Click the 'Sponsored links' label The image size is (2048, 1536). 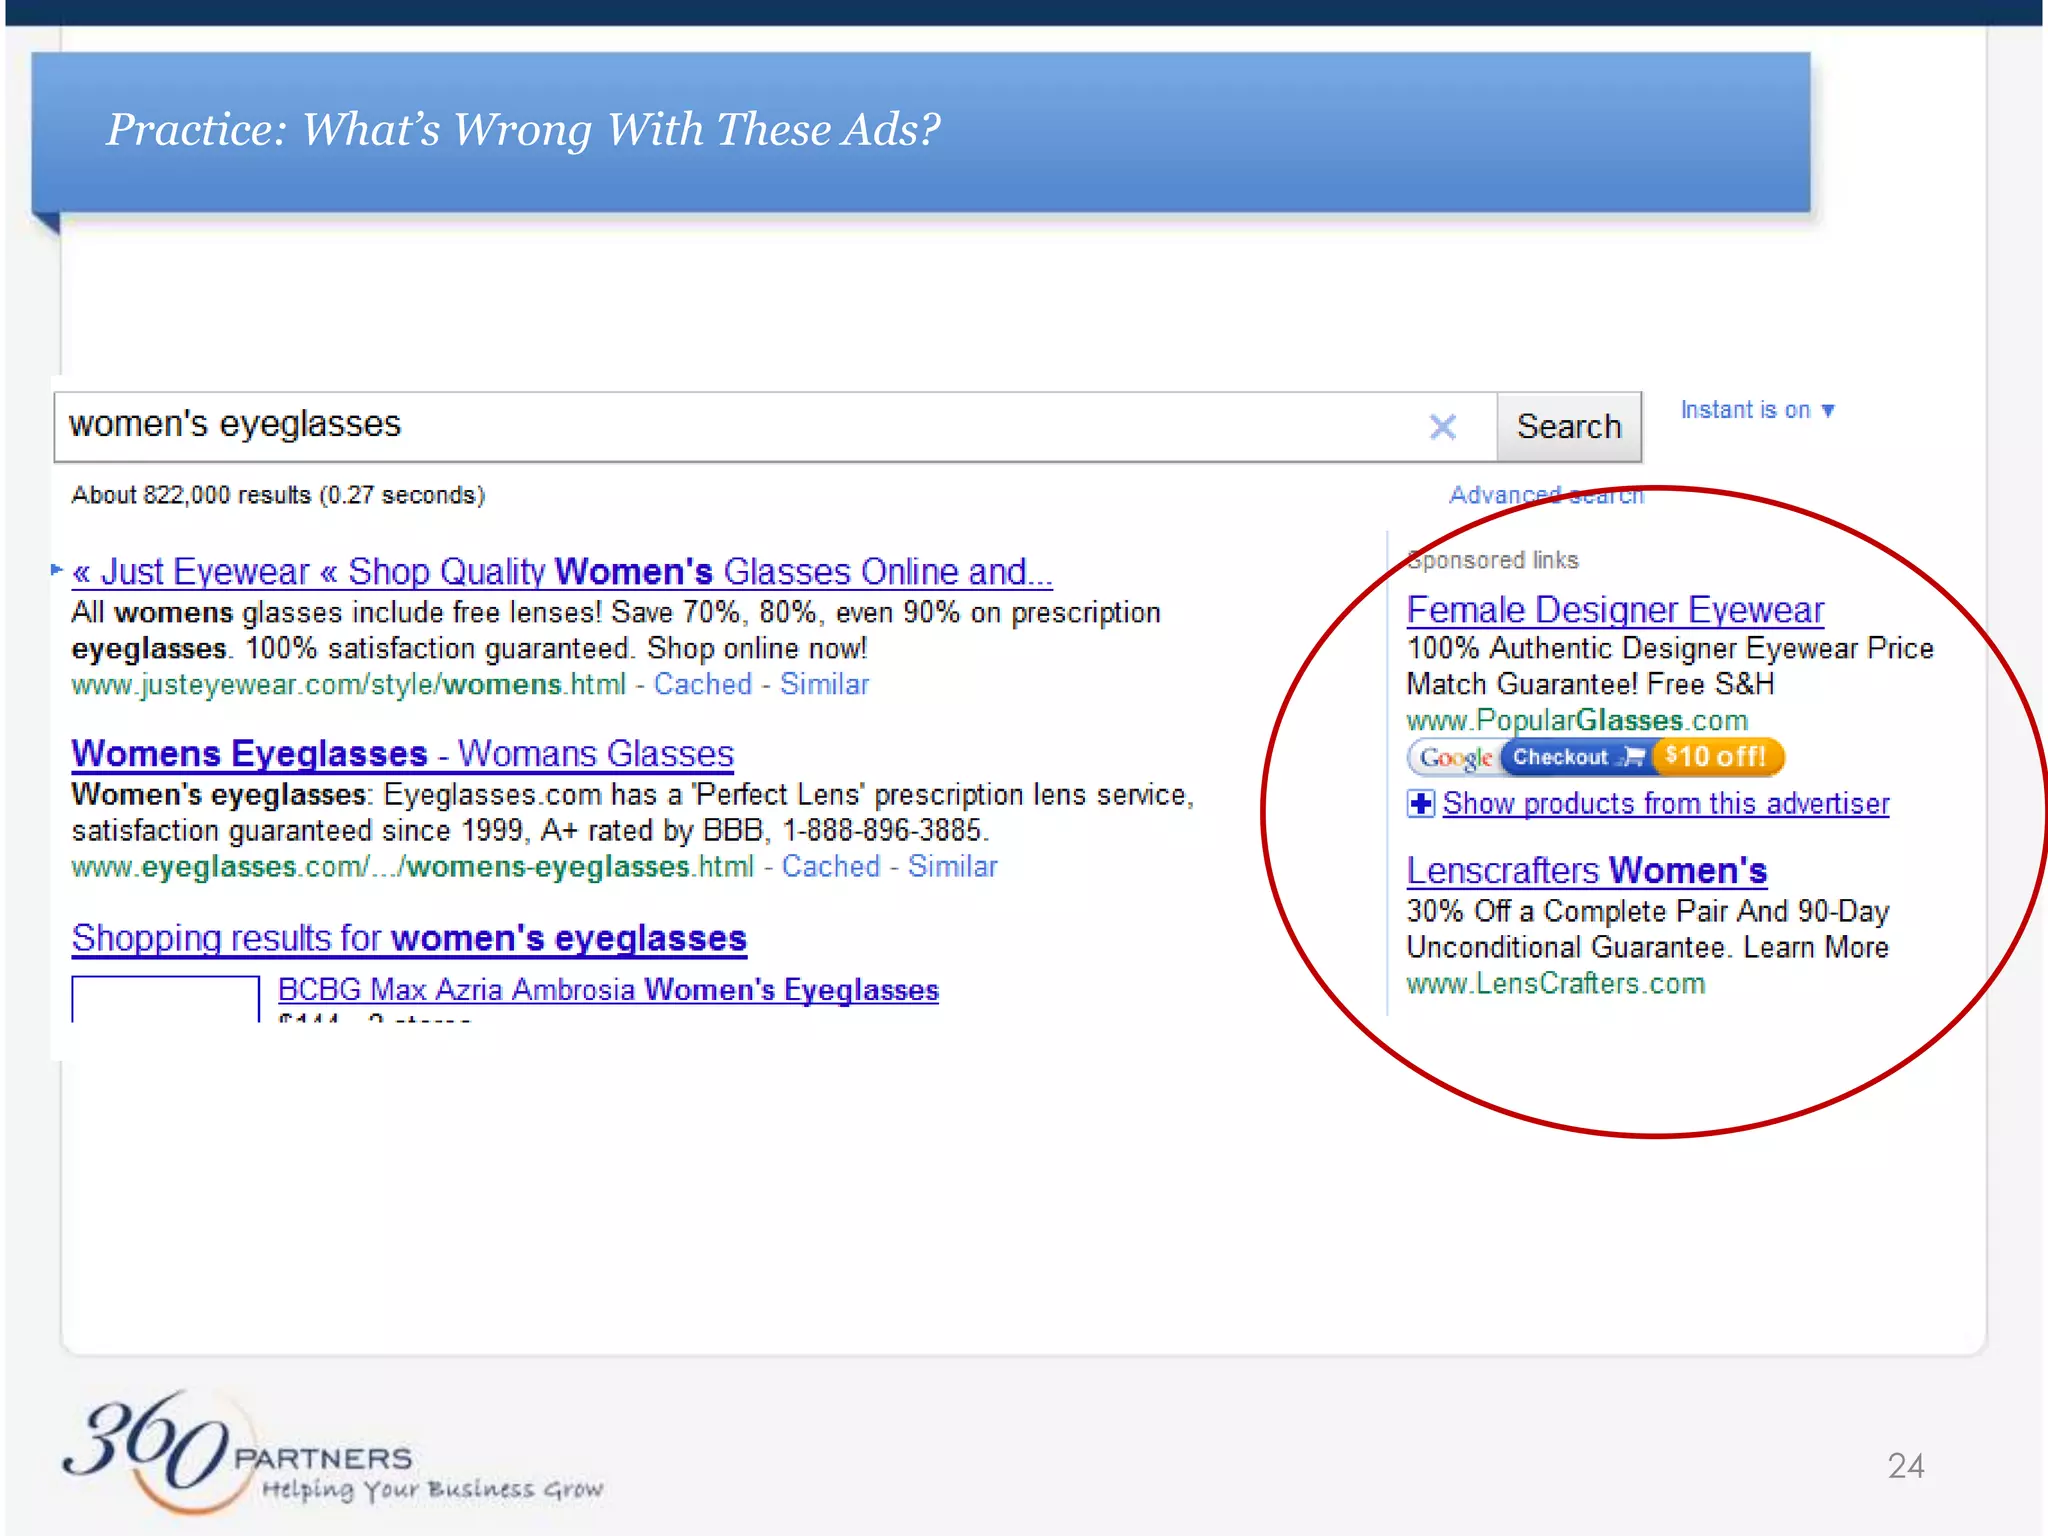click(1493, 560)
